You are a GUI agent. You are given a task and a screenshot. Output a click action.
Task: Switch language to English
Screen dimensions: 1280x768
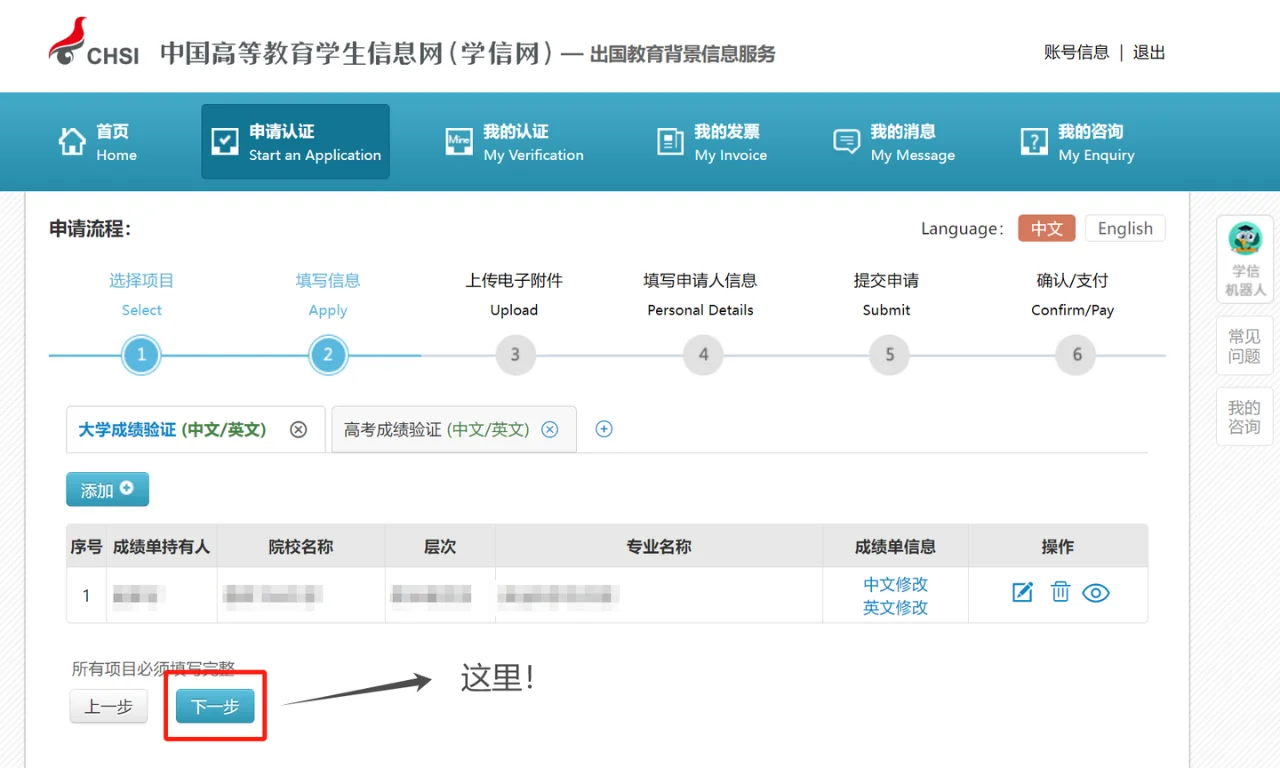(1125, 229)
